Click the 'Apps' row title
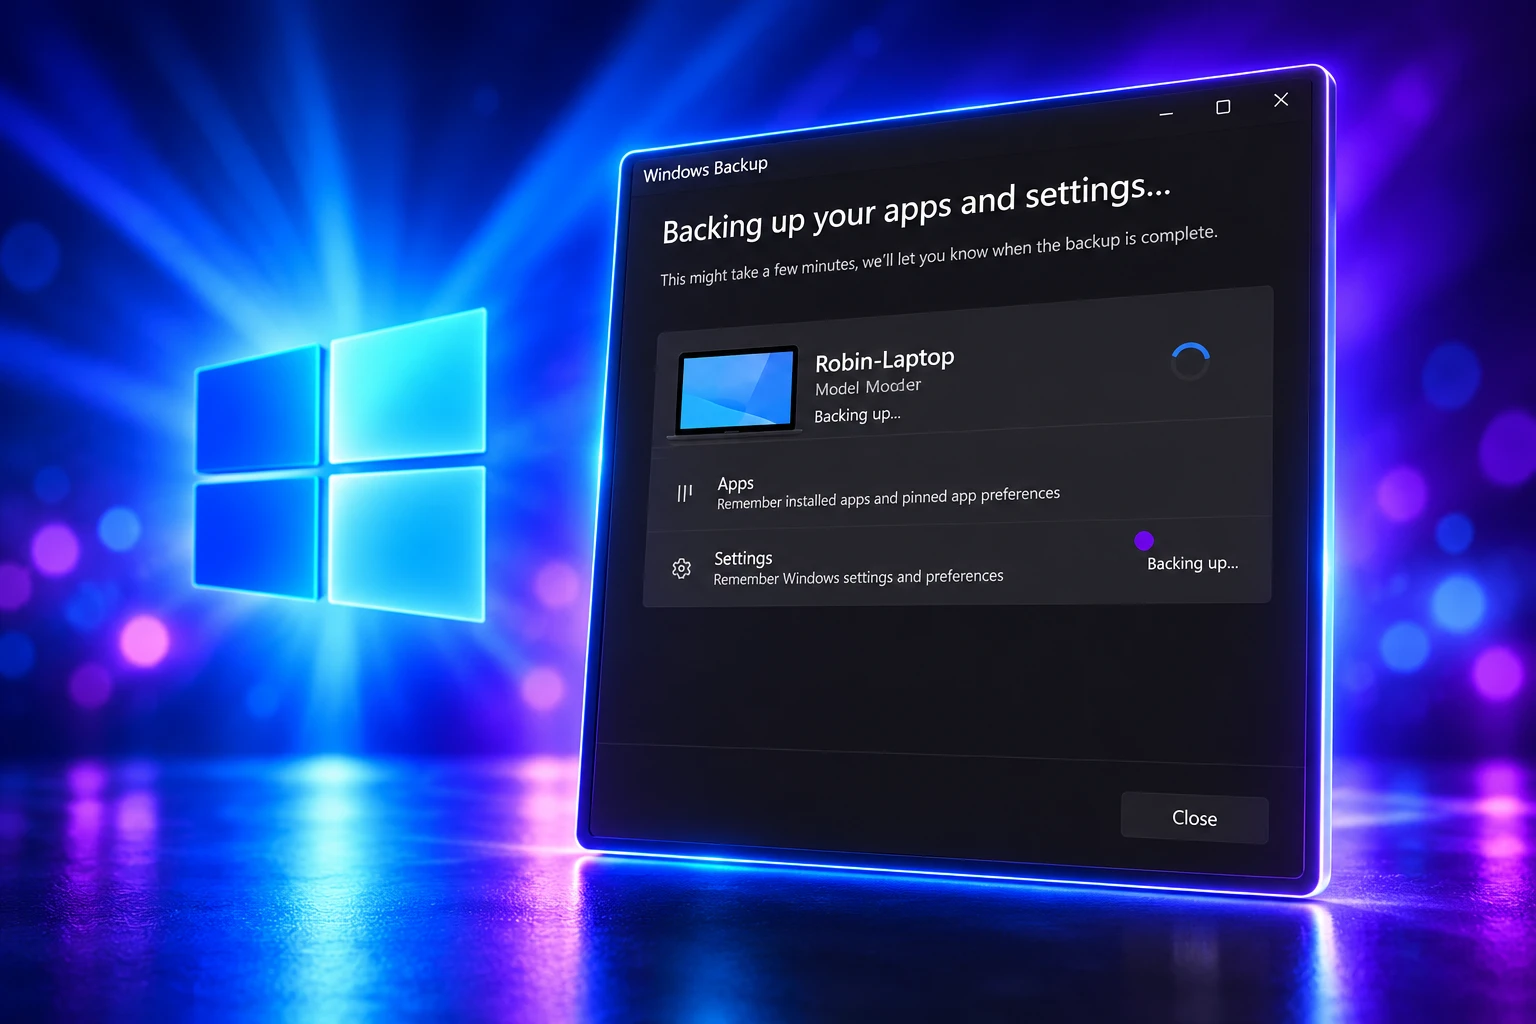The image size is (1536, 1024). click(735, 484)
